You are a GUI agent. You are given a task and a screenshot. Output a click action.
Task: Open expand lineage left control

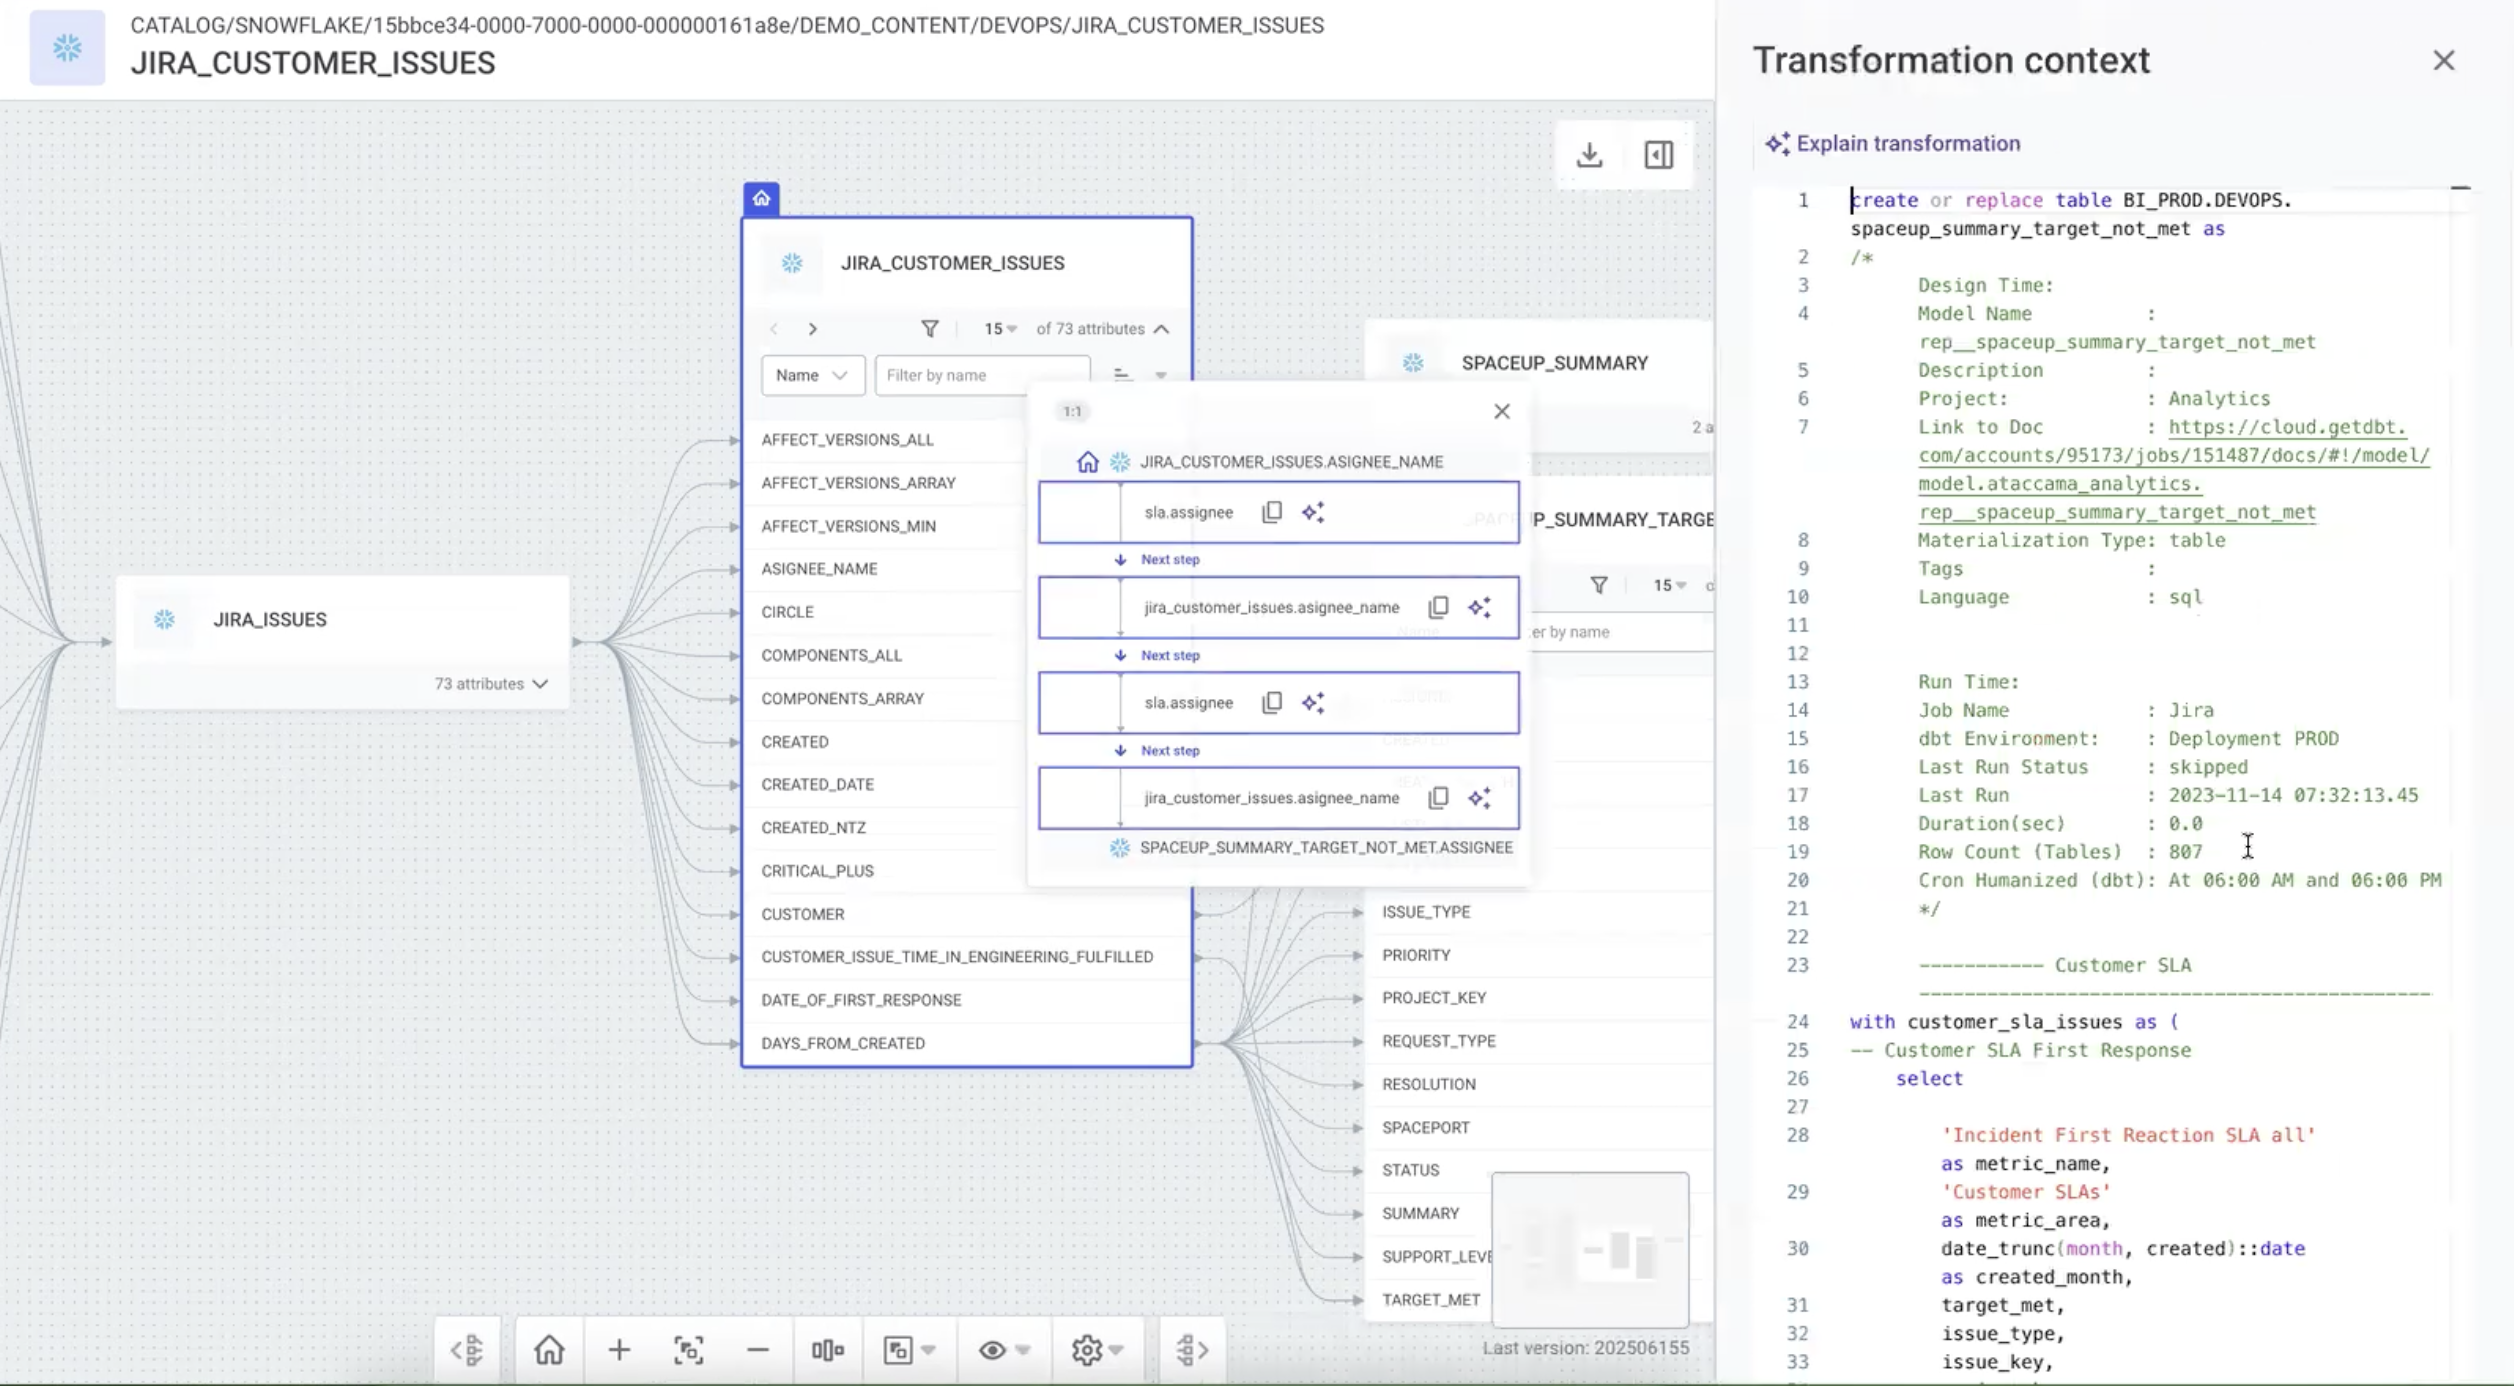(x=469, y=1349)
